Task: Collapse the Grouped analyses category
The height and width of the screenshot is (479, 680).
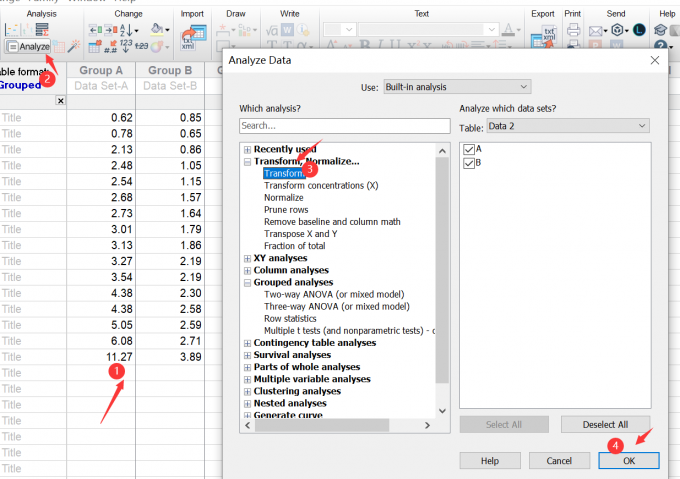Action: pos(247,283)
